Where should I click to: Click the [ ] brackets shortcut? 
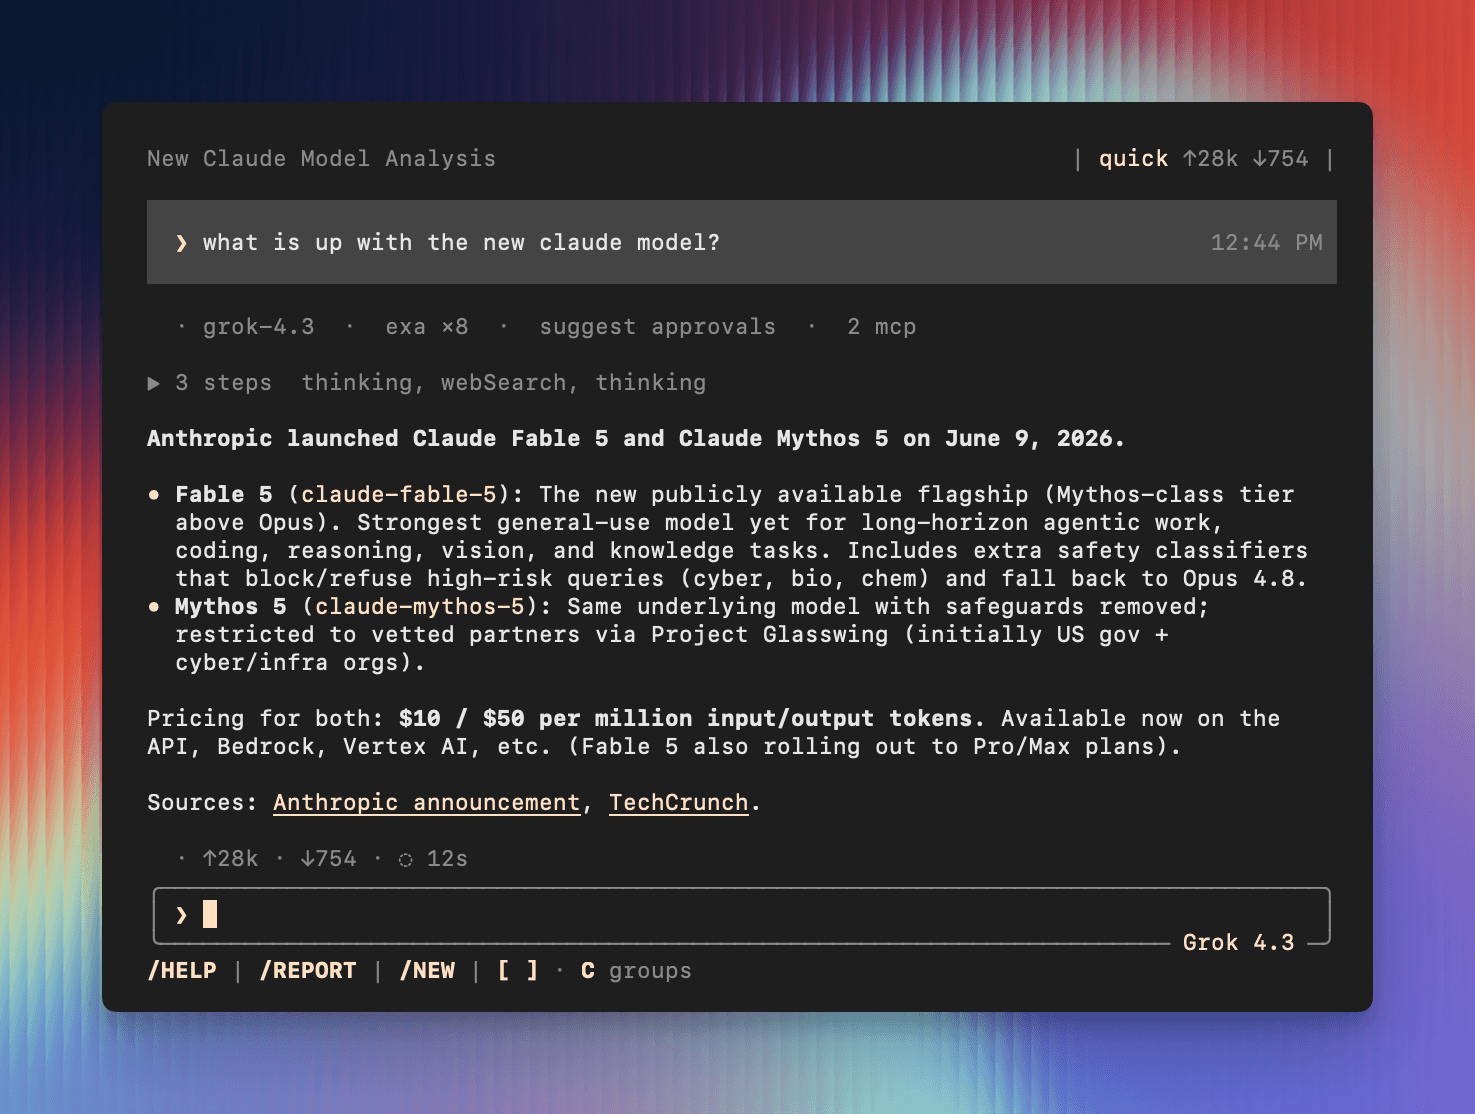518,971
